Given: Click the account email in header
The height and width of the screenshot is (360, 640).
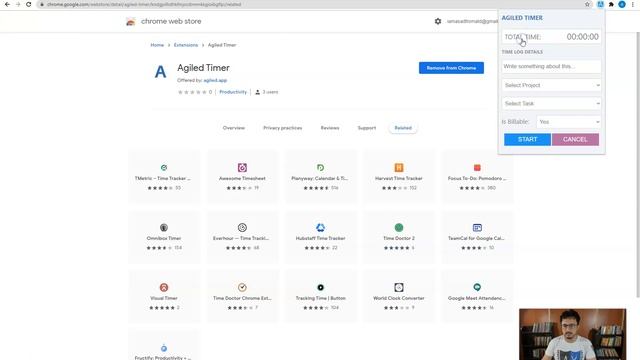Looking at the screenshot, I should pyautogui.click(x=472, y=21).
